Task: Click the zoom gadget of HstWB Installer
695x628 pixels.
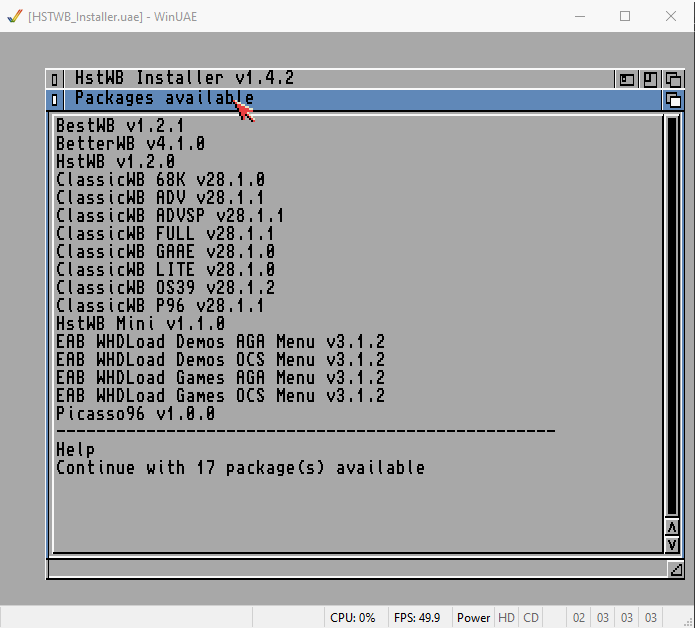Action: tap(650, 79)
